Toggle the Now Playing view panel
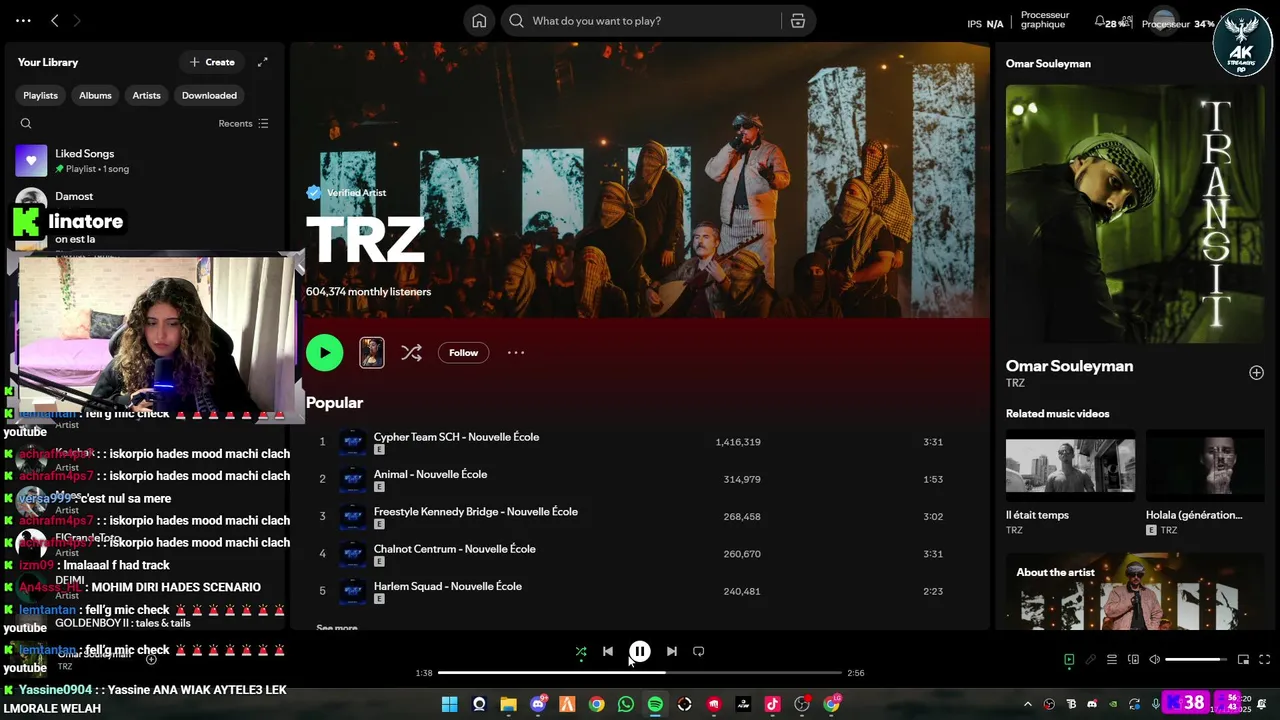The width and height of the screenshot is (1280, 720). pyautogui.click(x=1069, y=660)
